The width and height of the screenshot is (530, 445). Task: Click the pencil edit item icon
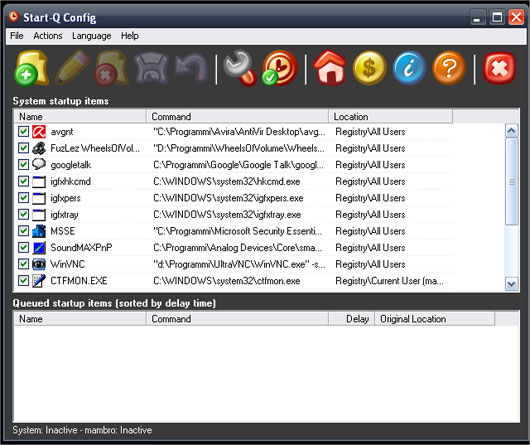(72, 67)
